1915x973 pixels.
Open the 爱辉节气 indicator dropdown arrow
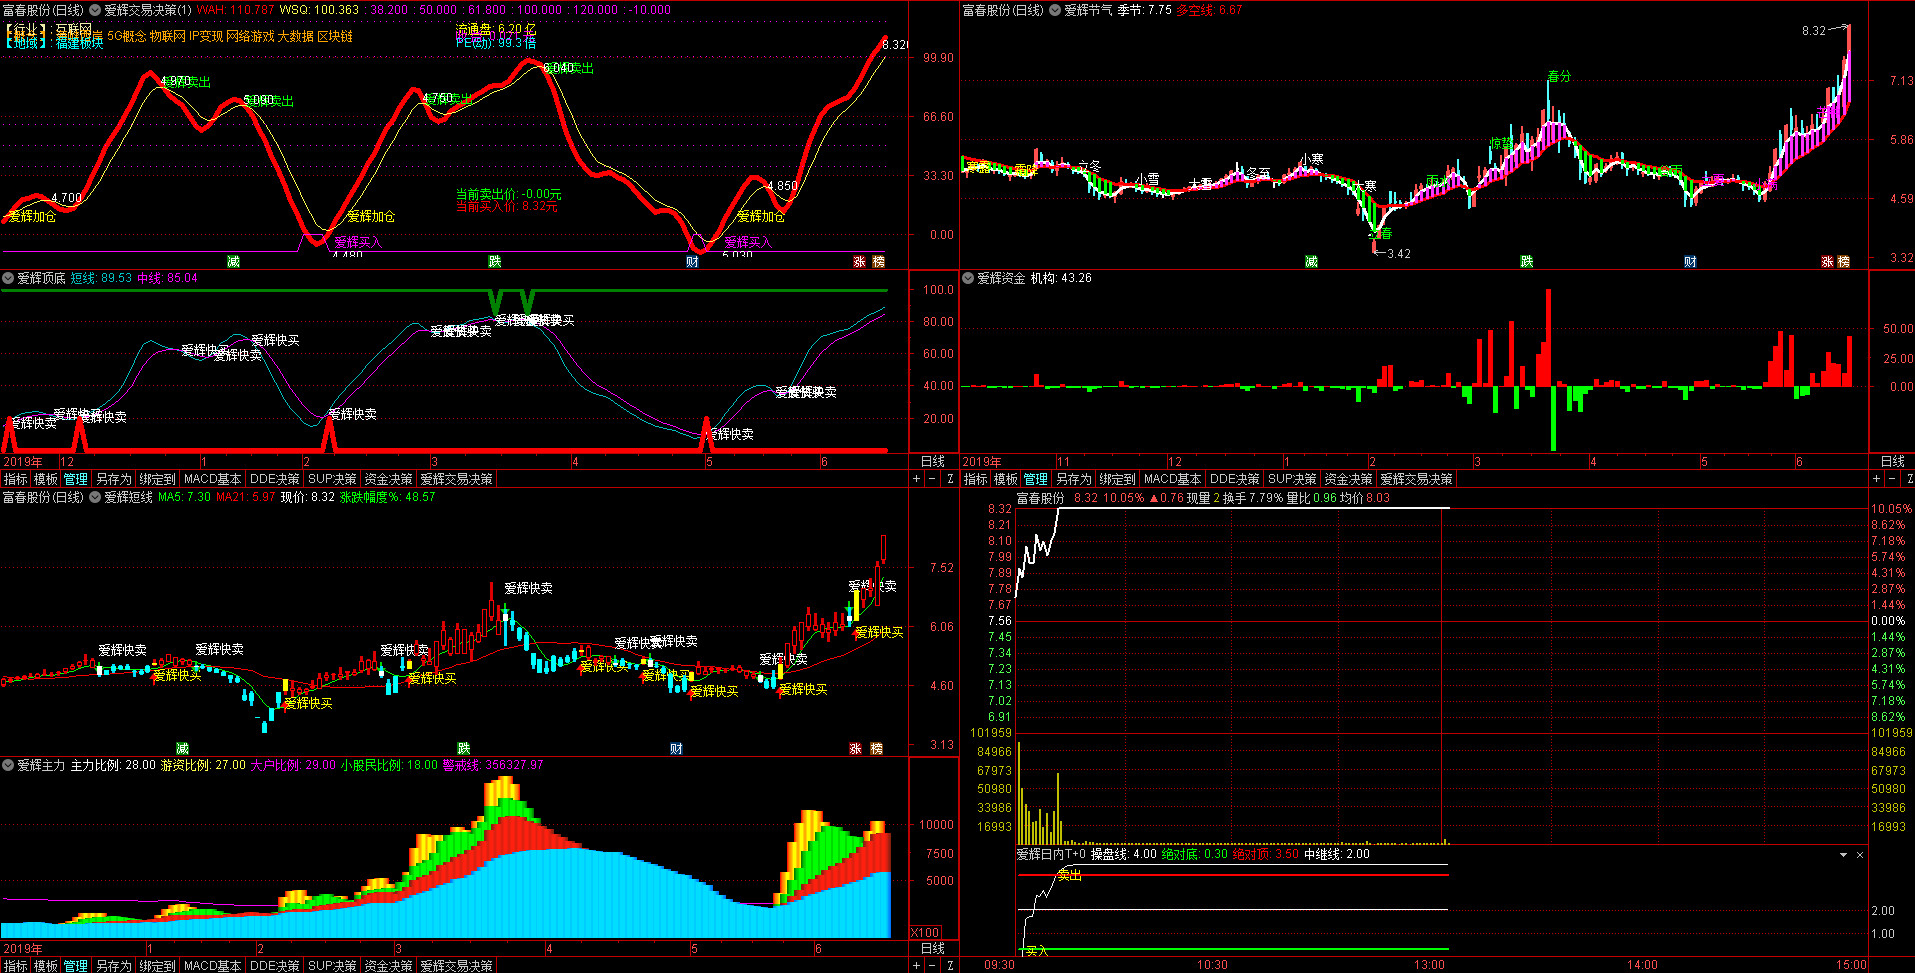coord(1055,10)
